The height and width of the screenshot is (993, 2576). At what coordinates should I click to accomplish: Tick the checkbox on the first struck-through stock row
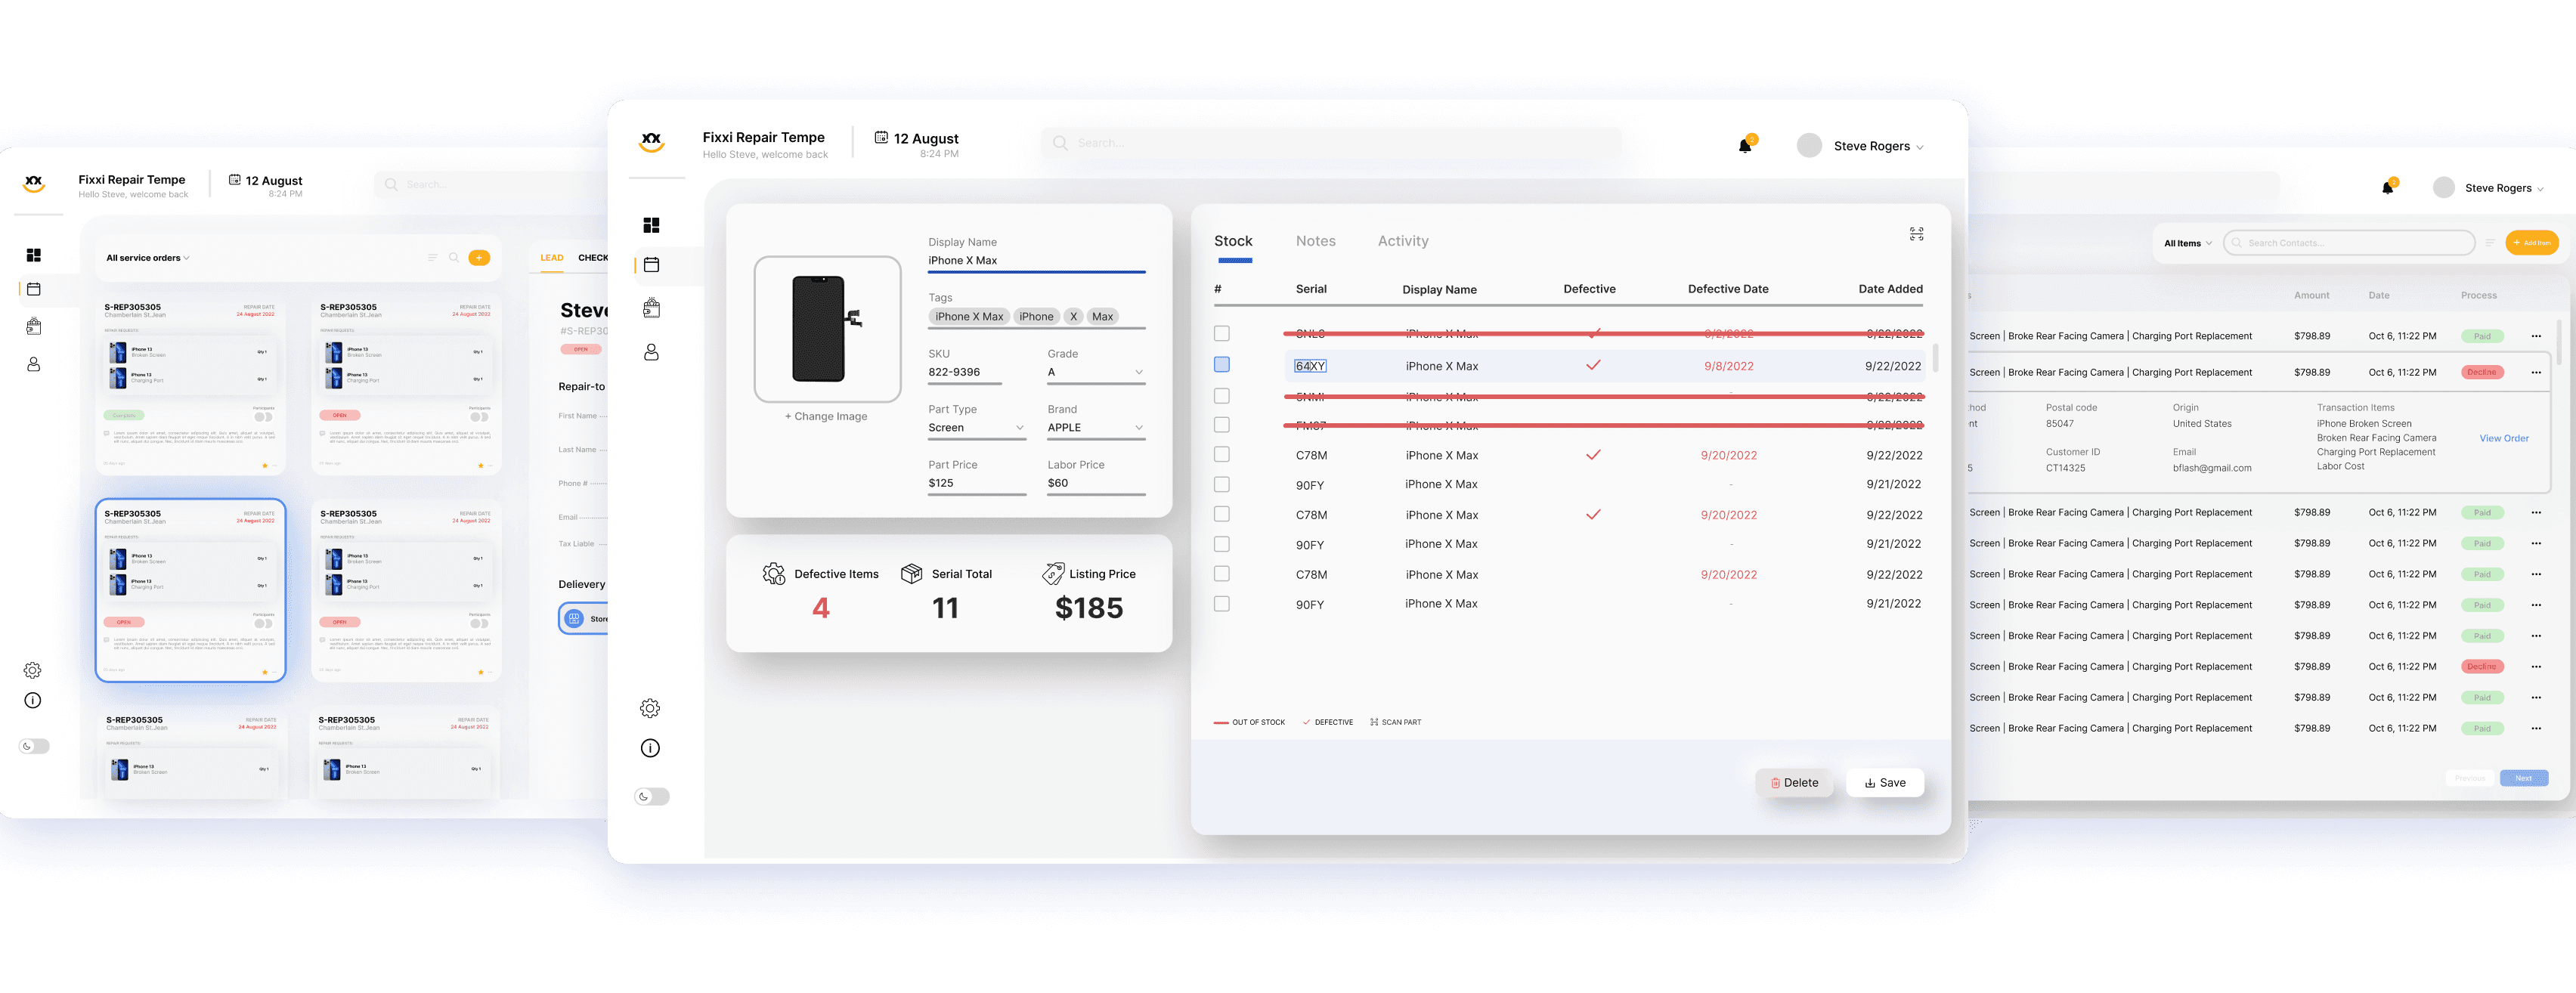(1221, 333)
